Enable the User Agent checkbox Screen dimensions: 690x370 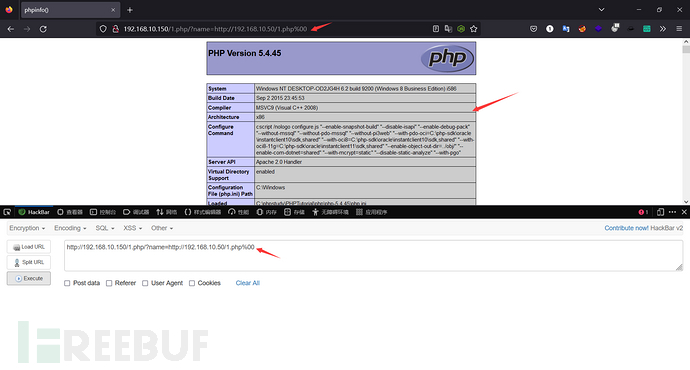point(145,283)
